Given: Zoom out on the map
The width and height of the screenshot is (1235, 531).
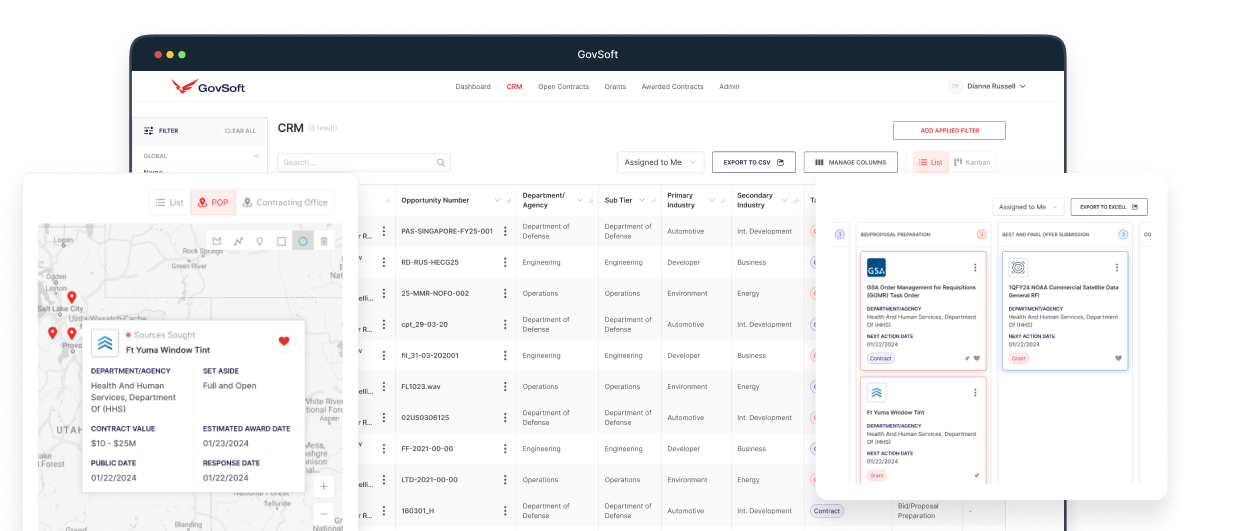Looking at the screenshot, I should click(323, 514).
